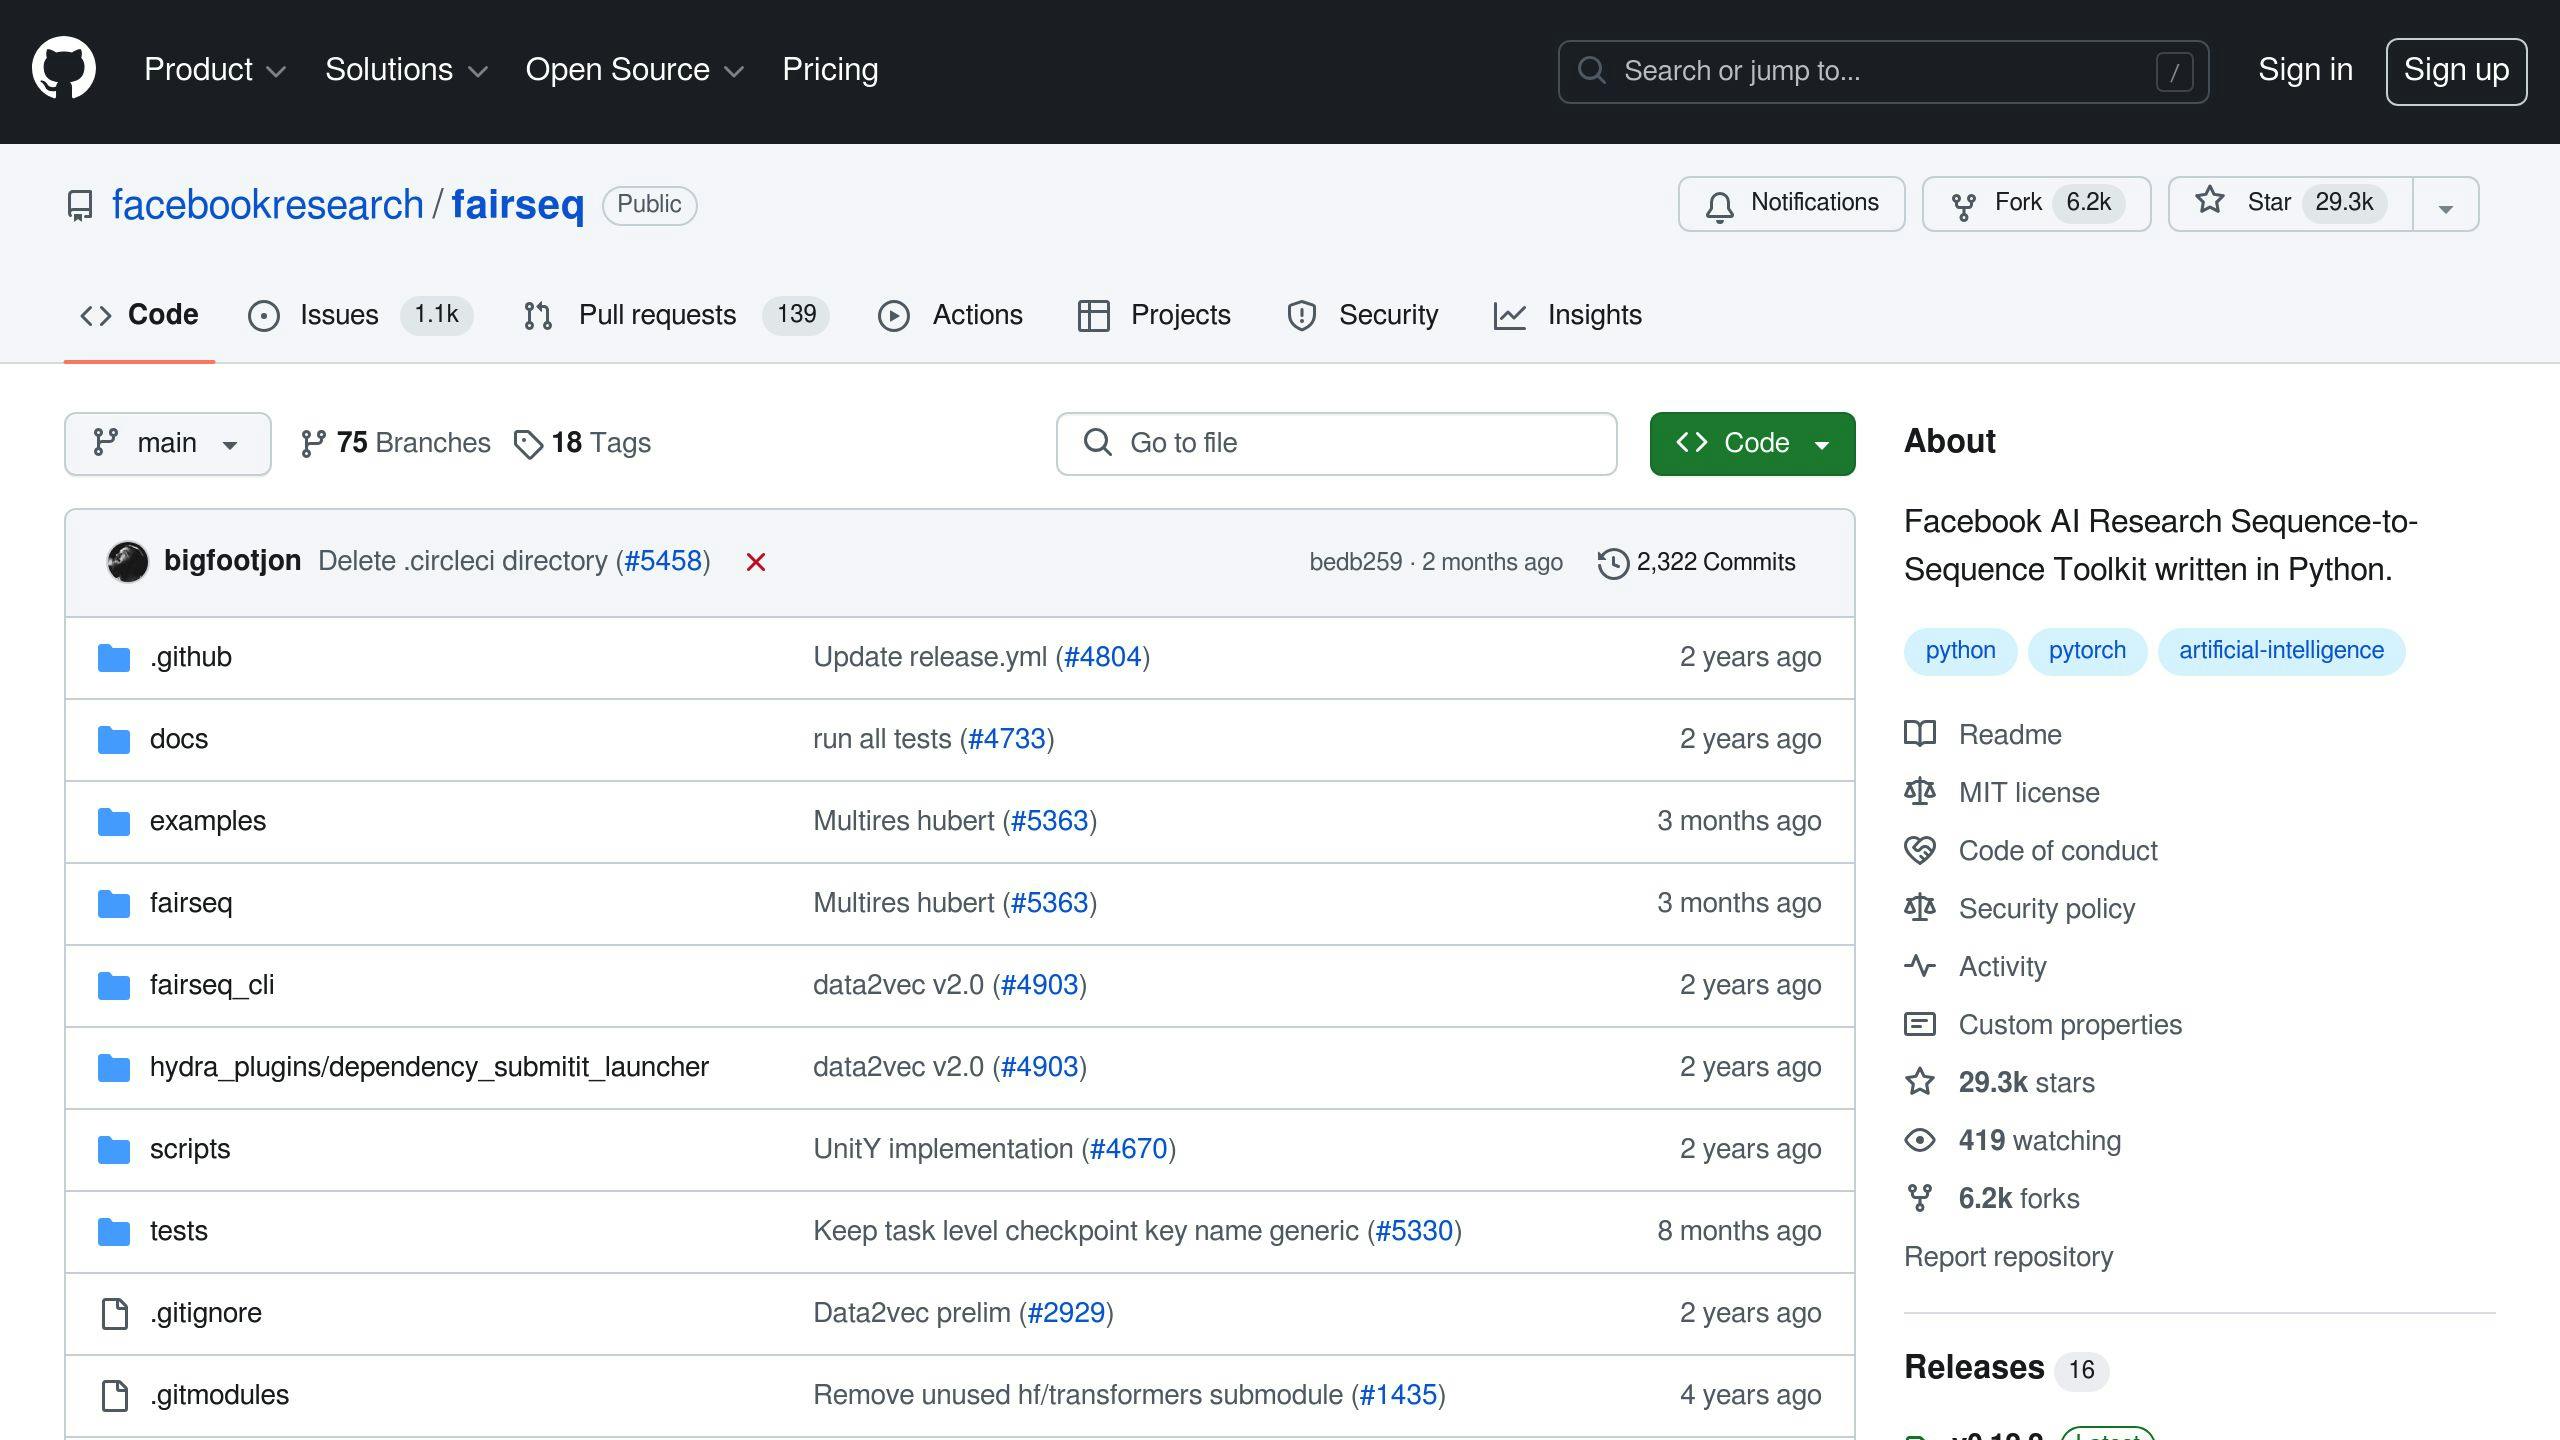Click the commit history clock icon
This screenshot has height=1440, width=2560.
pos(1612,563)
